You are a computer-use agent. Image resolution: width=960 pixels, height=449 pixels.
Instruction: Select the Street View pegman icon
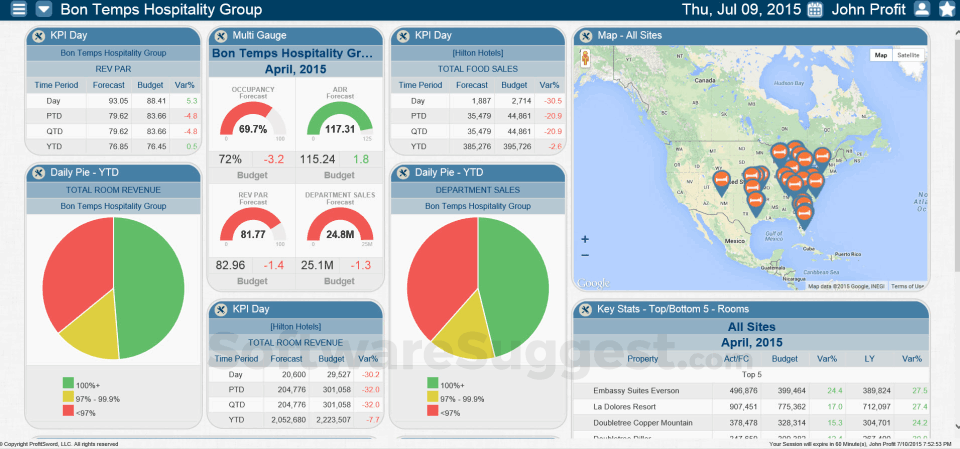click(x=585, y=58)
